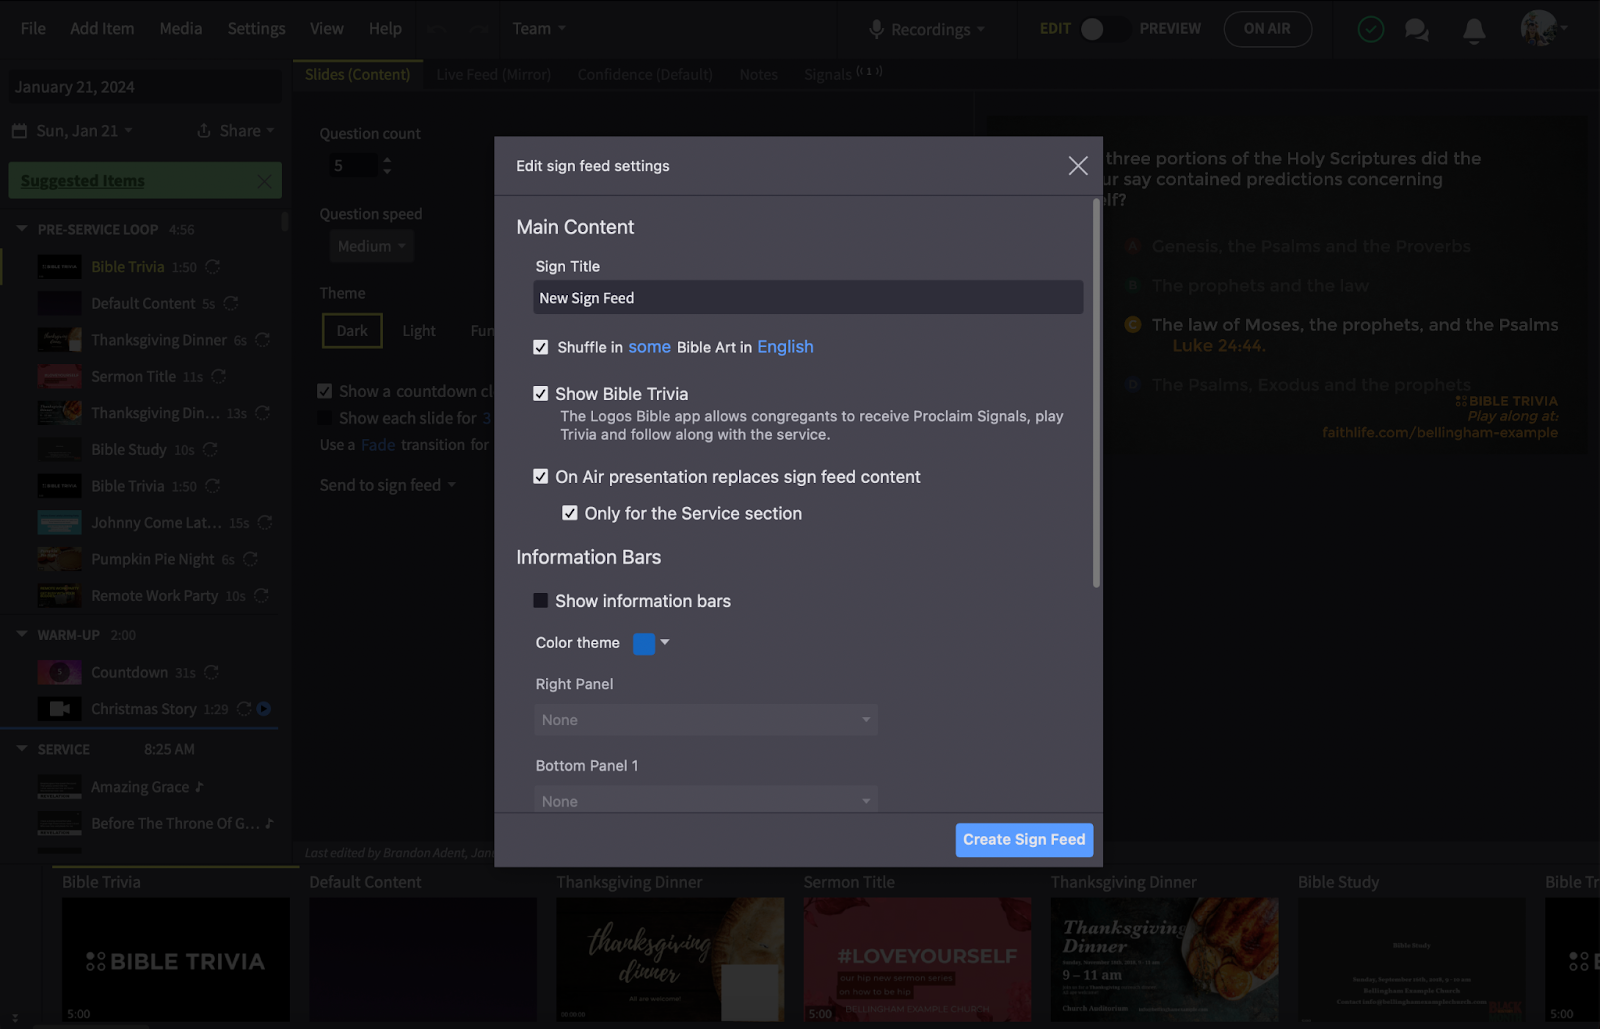Dismiss Suggested Items with its X icon
The image size is (1600, 1029).
click(264, 181)
